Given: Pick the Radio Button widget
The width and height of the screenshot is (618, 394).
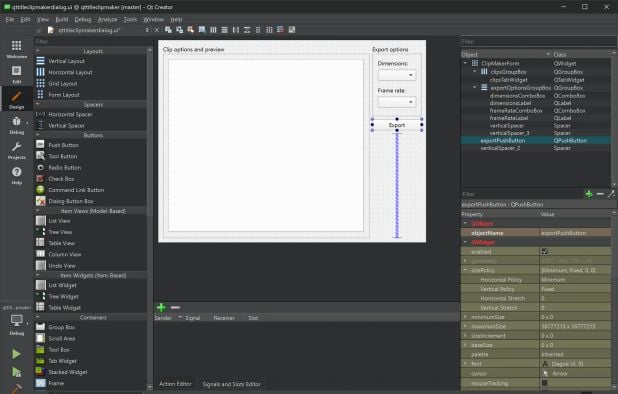Looking at the screenshot, I should (x=65, y=167).
